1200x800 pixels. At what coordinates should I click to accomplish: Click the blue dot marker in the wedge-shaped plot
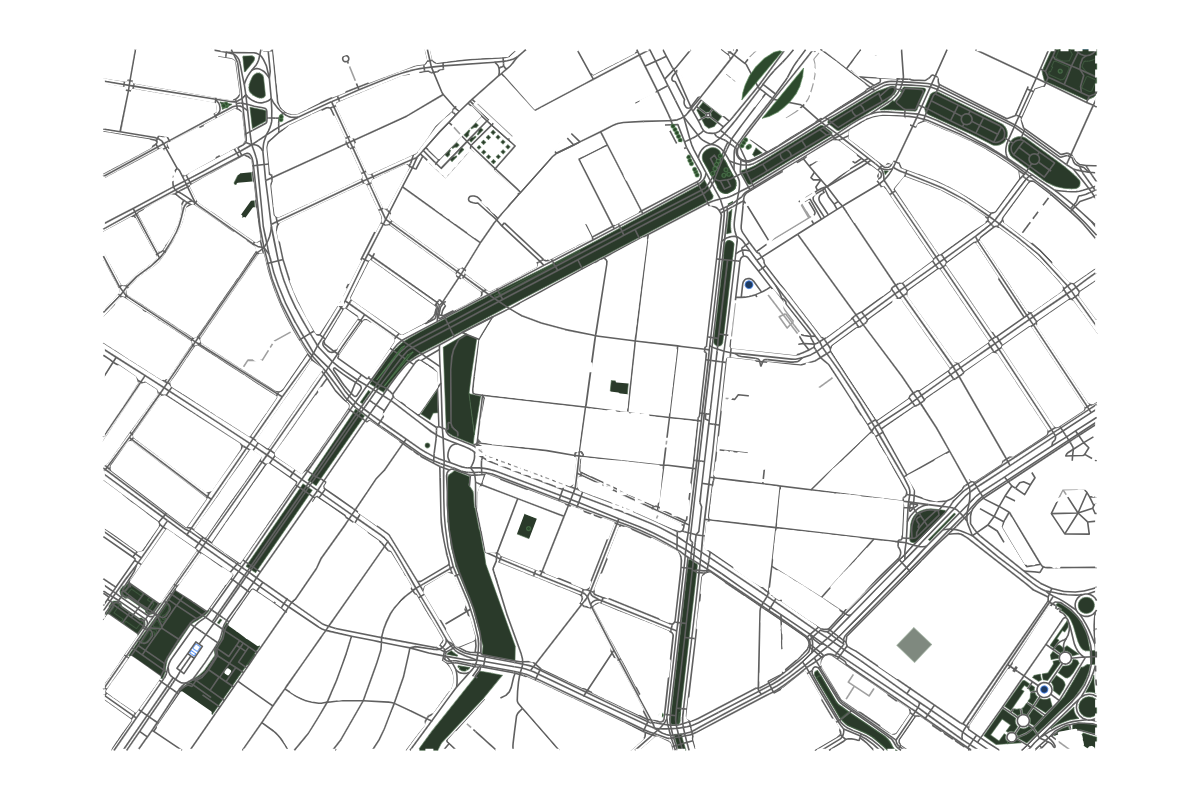coord(748,285)
